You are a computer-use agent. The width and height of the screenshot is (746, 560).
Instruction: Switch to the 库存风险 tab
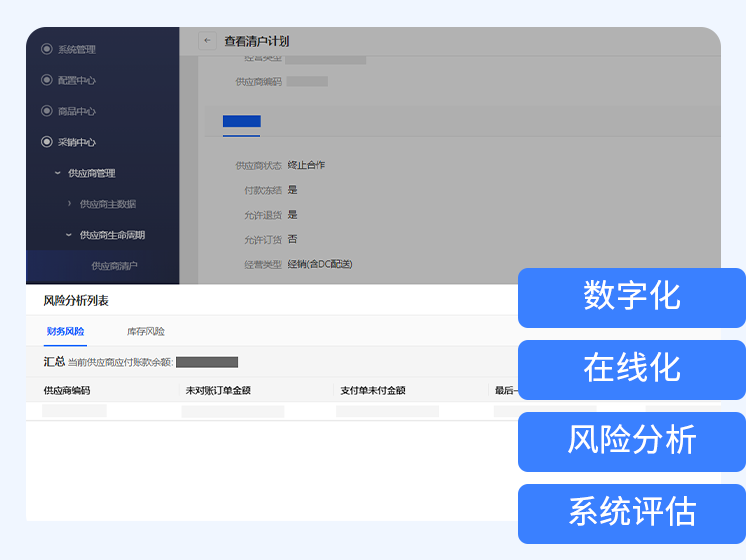tap(146, 331)
